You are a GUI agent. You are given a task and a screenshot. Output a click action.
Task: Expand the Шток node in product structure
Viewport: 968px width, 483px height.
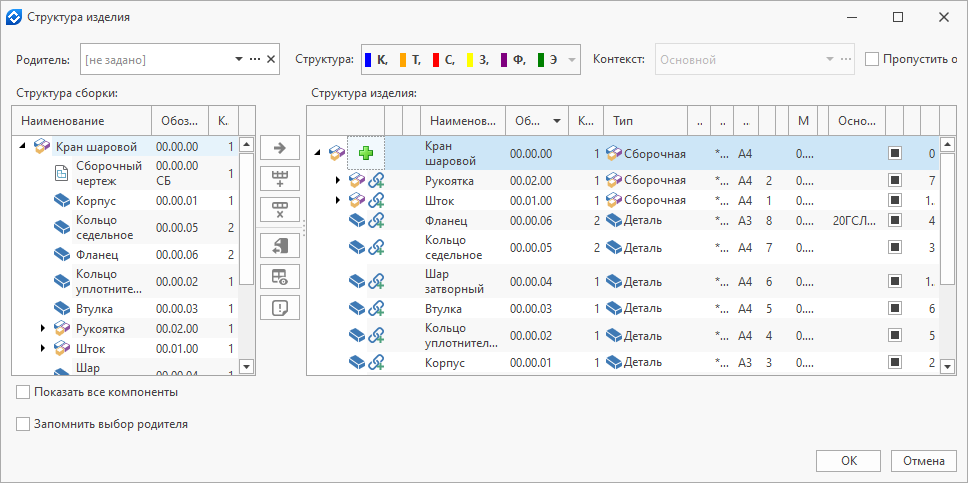click(337, 201)
